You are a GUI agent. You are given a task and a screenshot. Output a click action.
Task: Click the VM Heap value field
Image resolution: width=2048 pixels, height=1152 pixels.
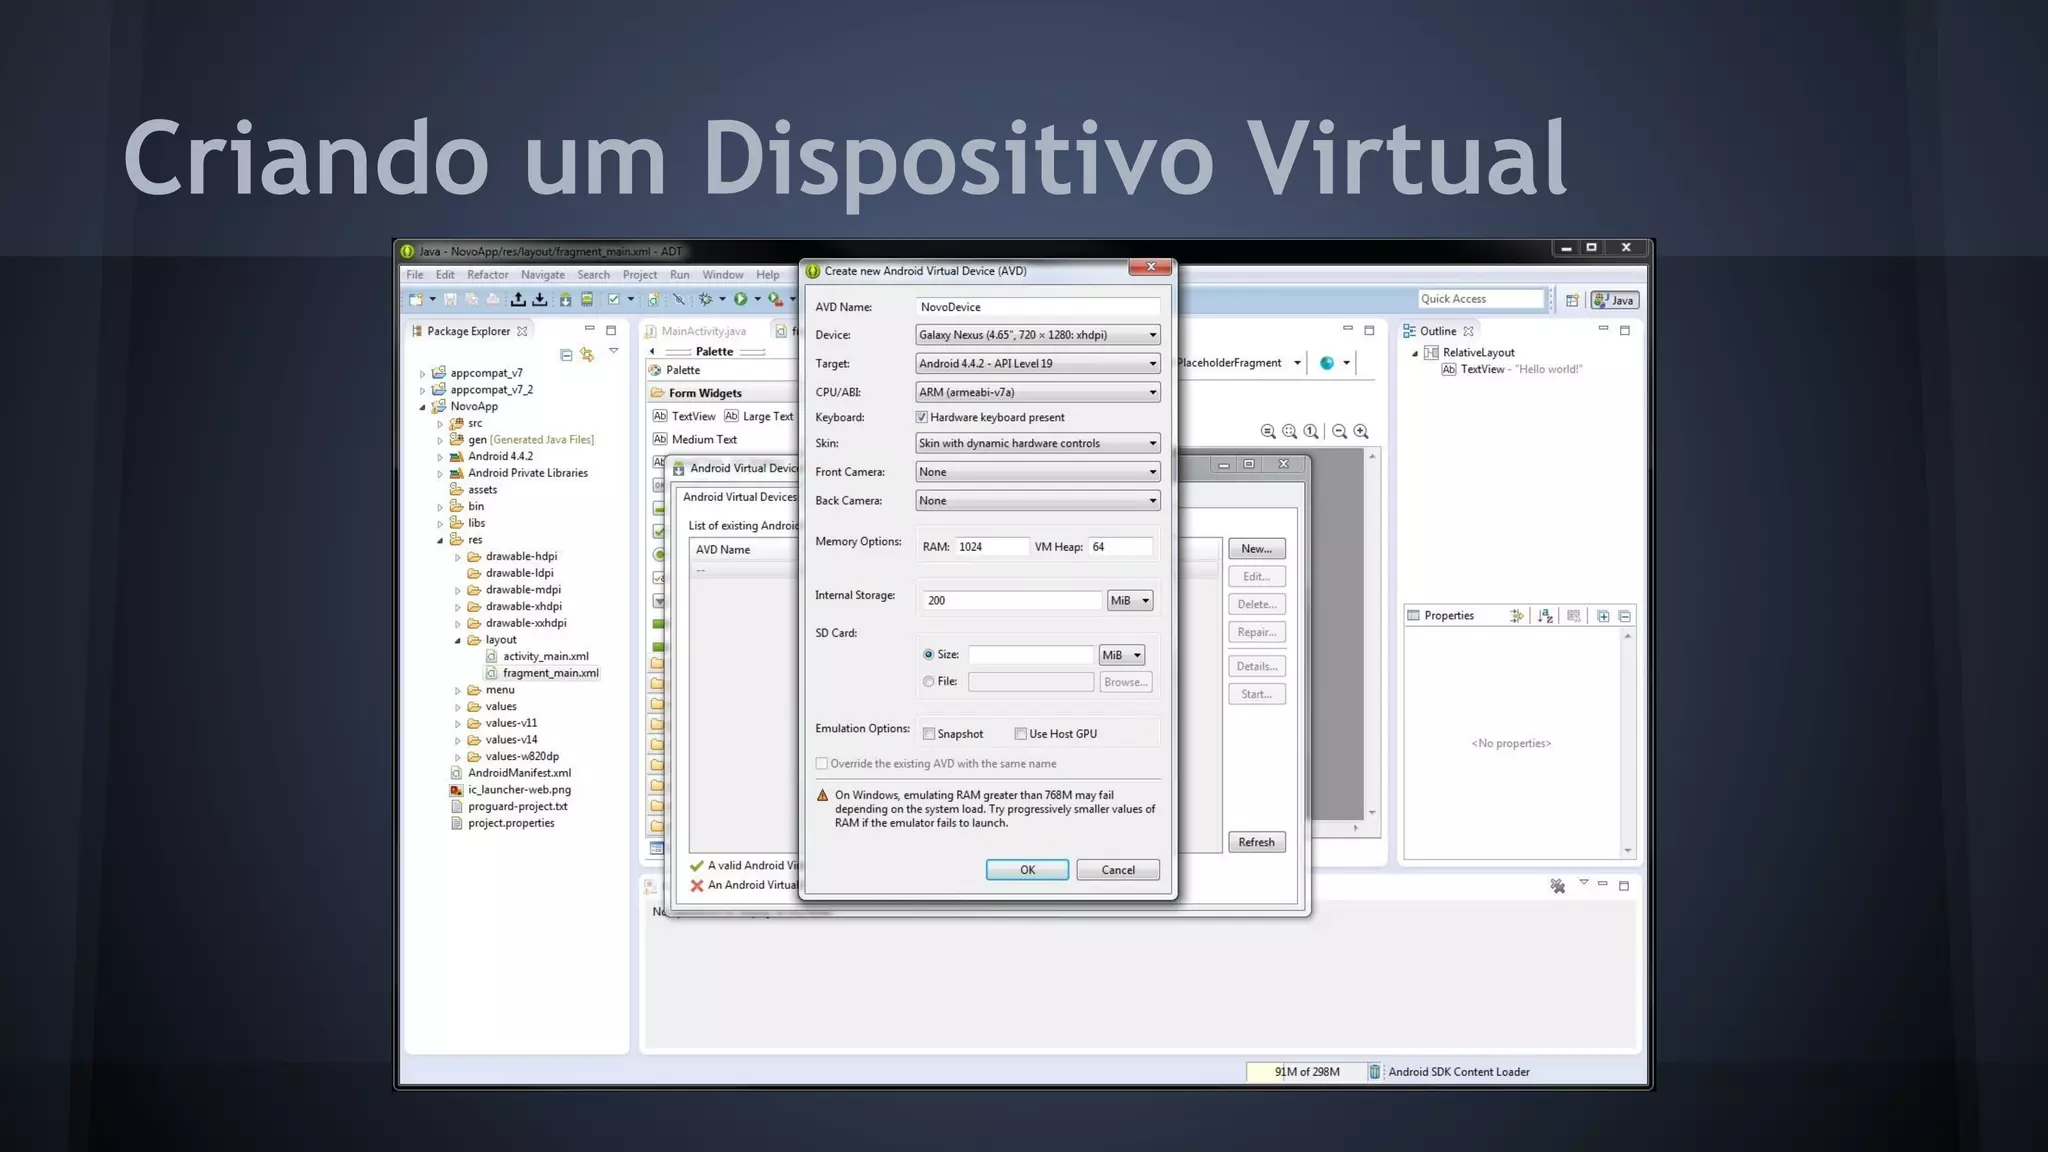coord(1121,547)
